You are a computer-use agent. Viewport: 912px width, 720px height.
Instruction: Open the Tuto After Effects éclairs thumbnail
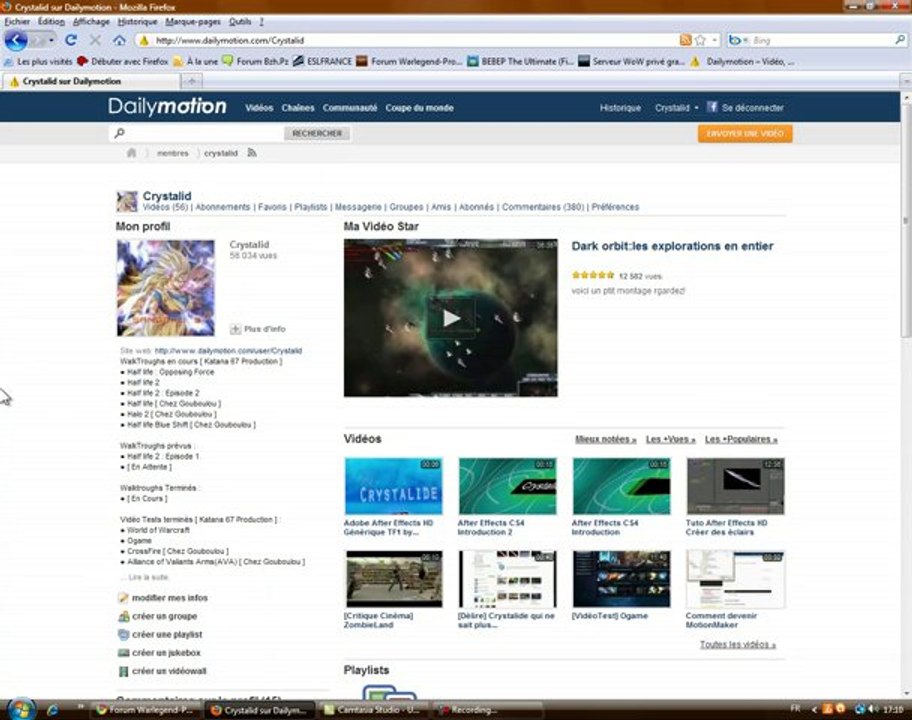click(735, 486)
